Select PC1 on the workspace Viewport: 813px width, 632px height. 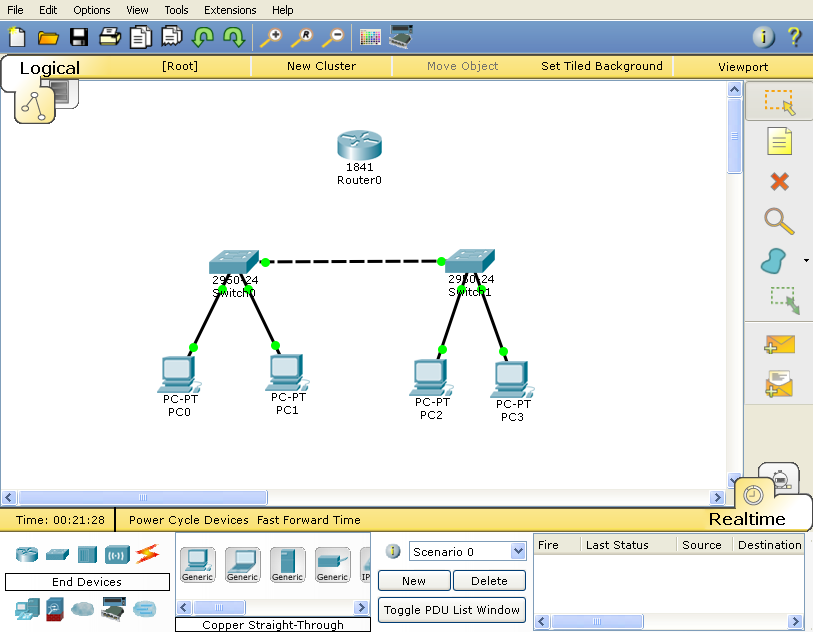287,372
